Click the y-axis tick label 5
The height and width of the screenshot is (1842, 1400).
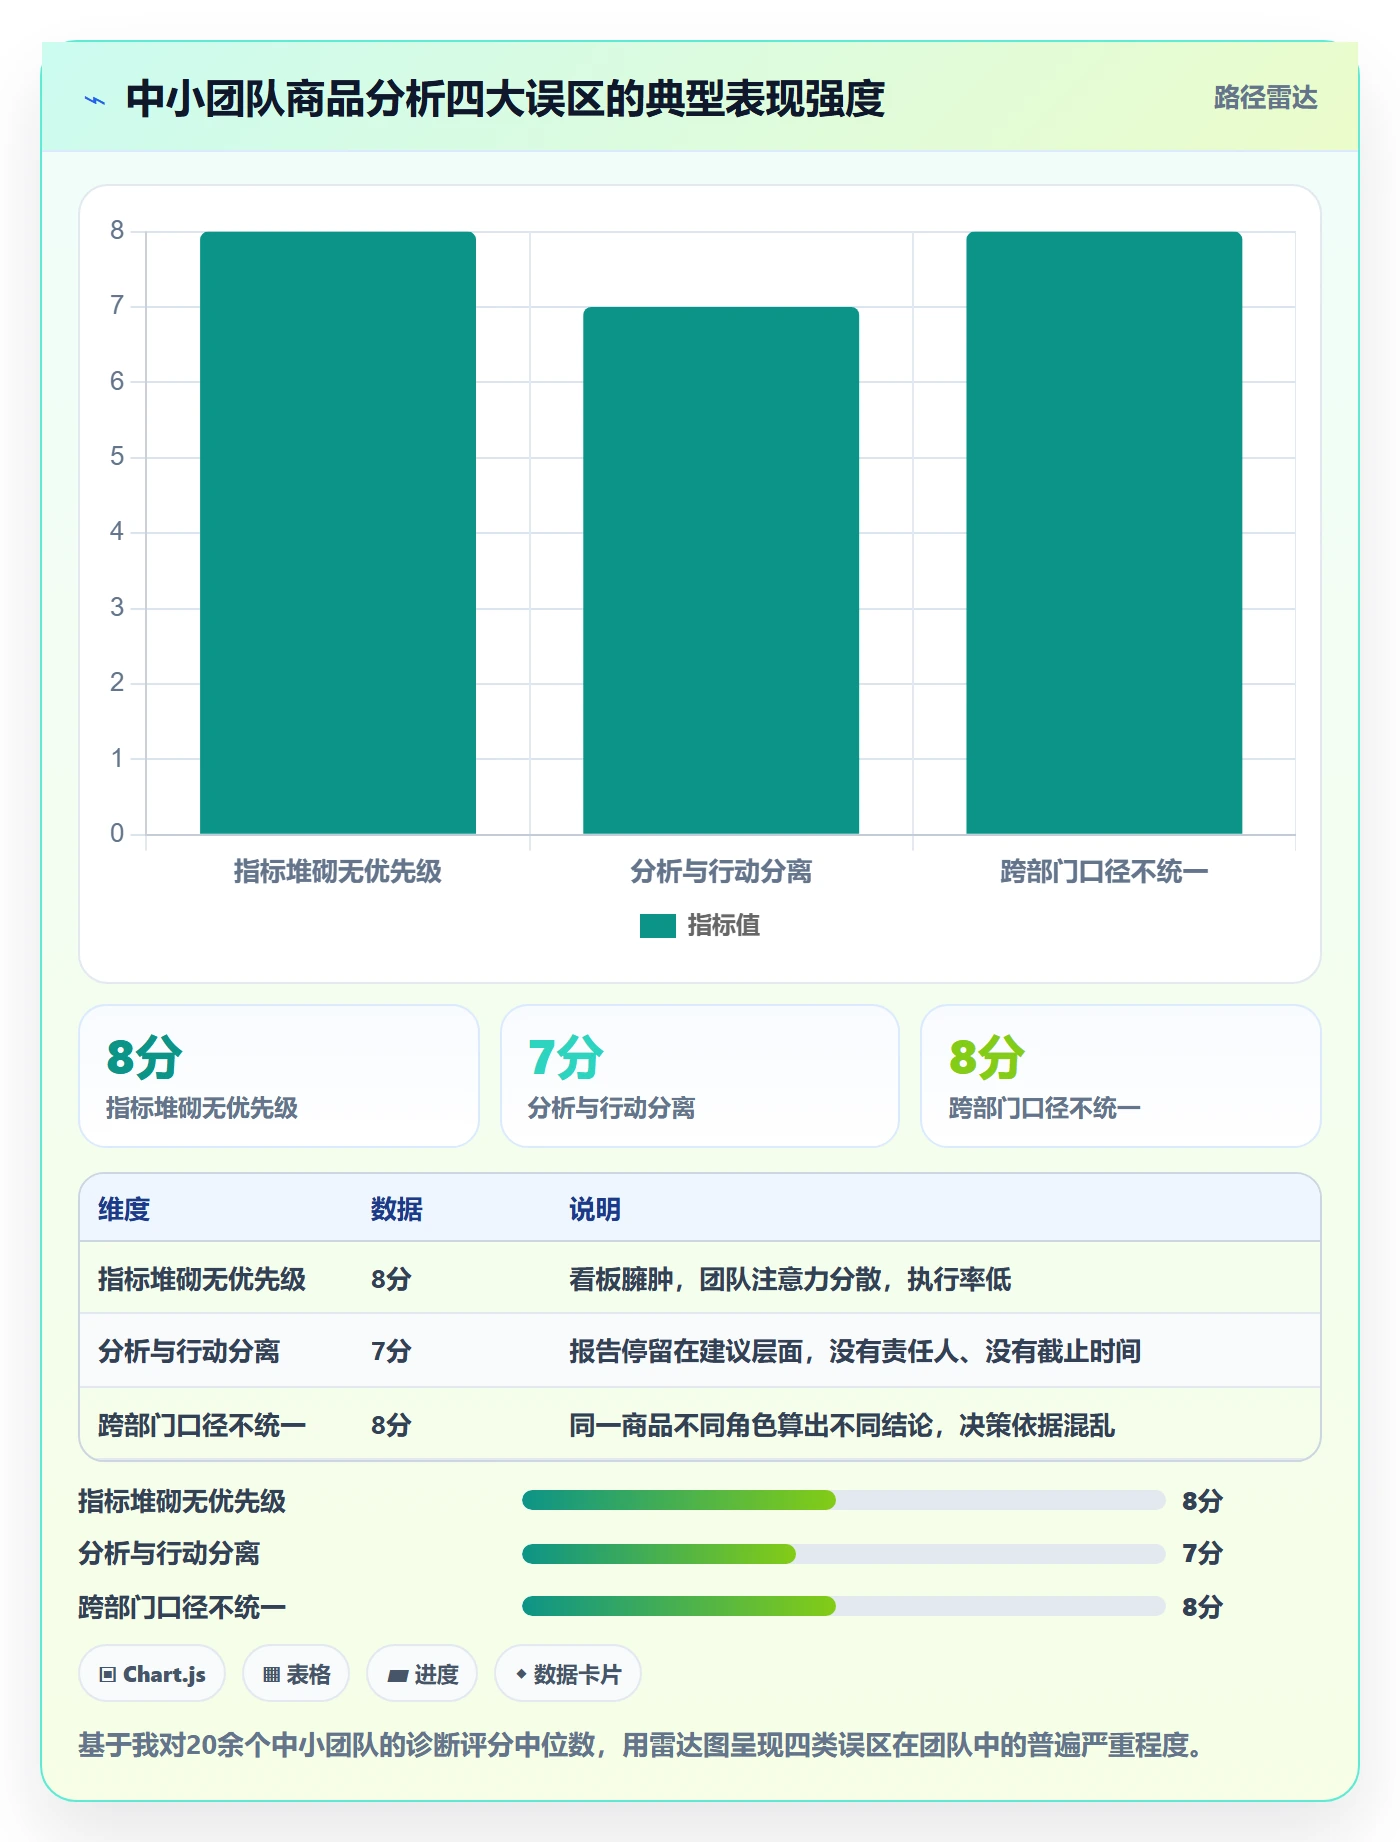tap(117, 457)
